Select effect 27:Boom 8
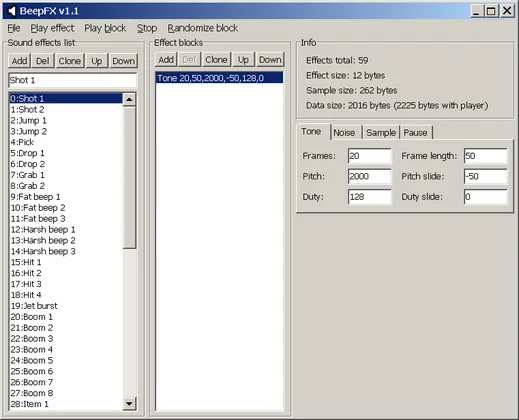519x420 pixels. [x=66, y=393]
